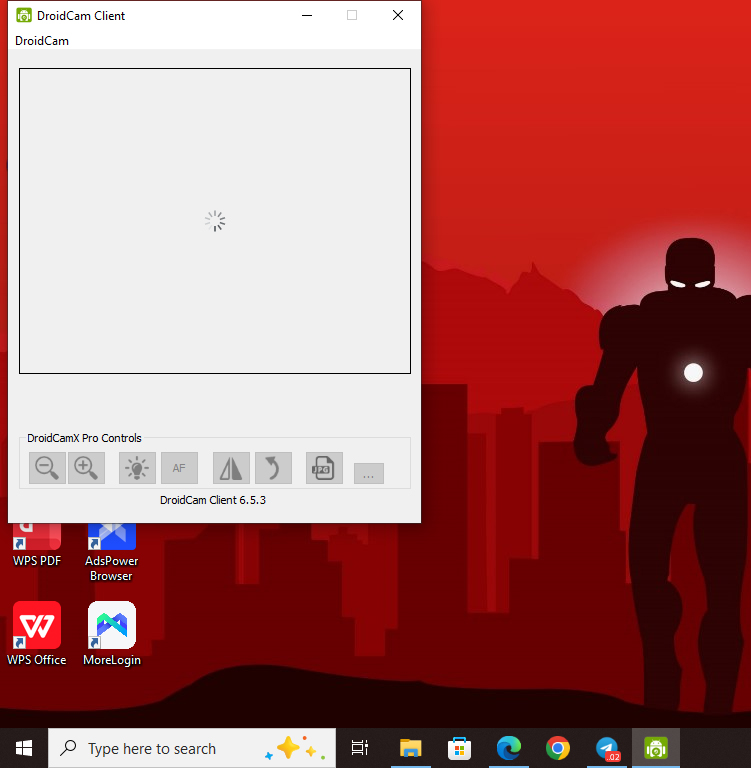Viewport: 751px width, 768px height.
Task: Open File Explorer from the taskbar
Action: [410, 748]
